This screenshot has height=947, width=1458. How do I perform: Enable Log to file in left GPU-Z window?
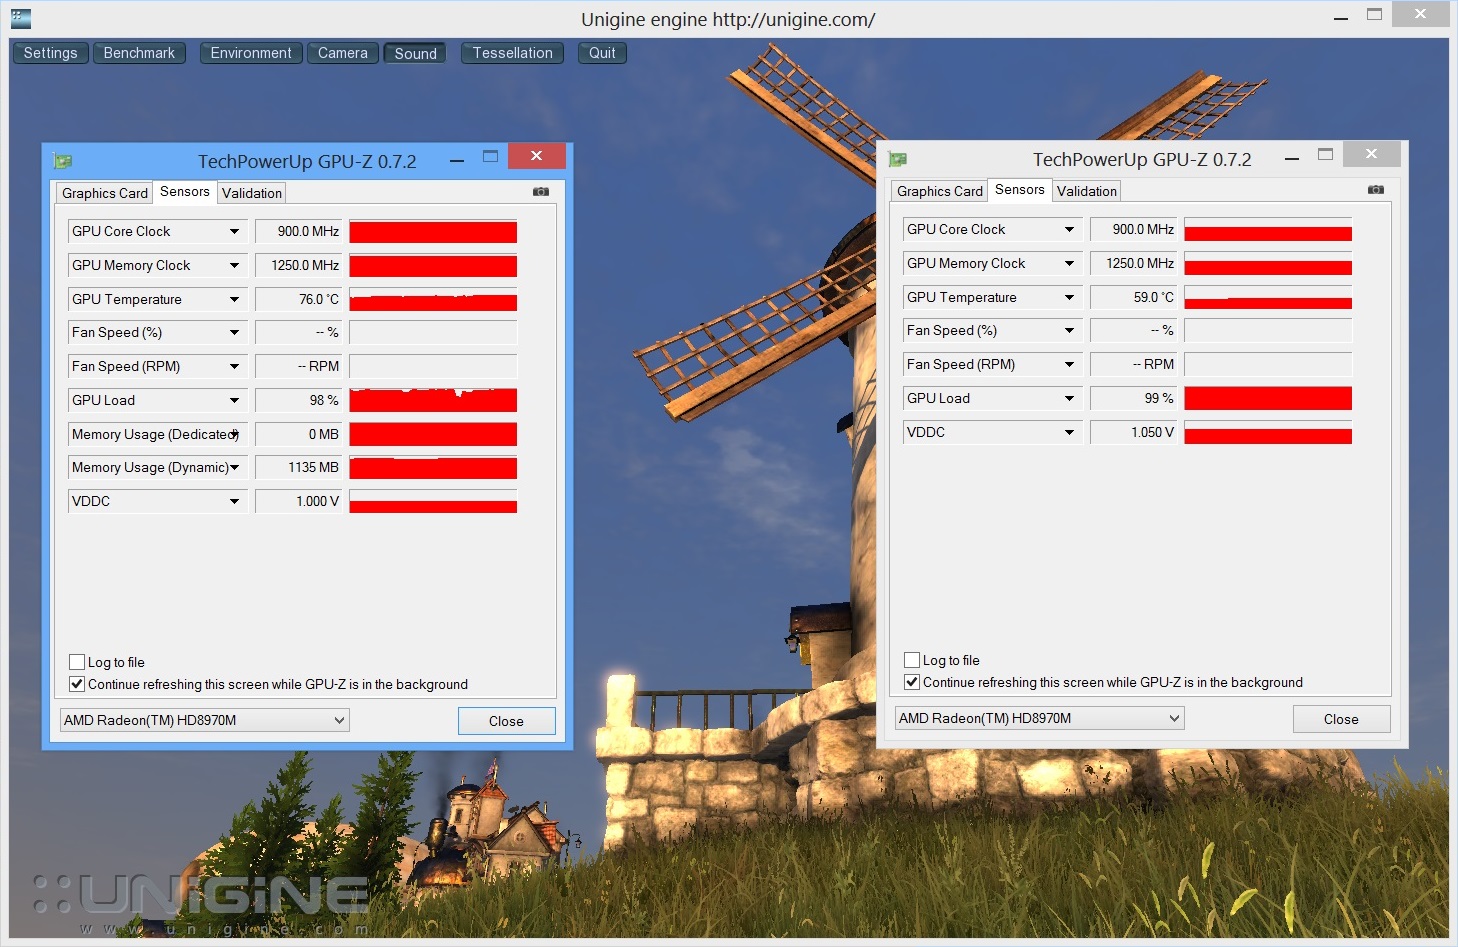tap(77, 662)
